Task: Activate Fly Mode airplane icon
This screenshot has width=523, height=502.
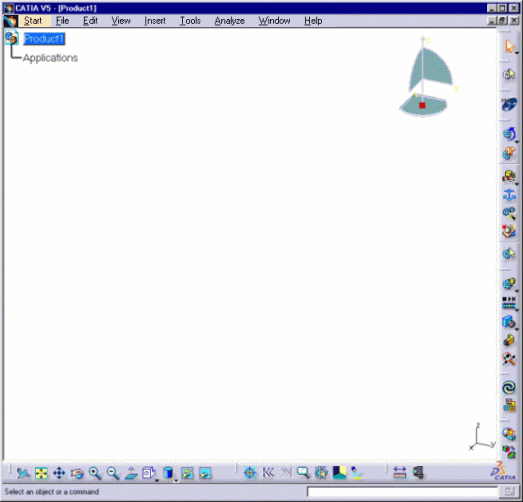Action: (23, 473)
